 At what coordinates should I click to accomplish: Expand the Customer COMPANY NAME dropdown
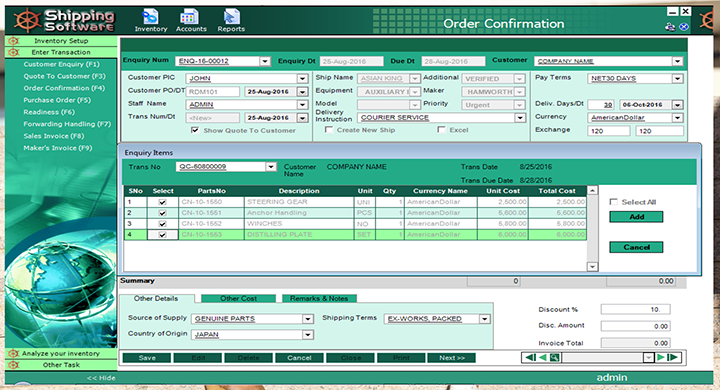[677, 61]
